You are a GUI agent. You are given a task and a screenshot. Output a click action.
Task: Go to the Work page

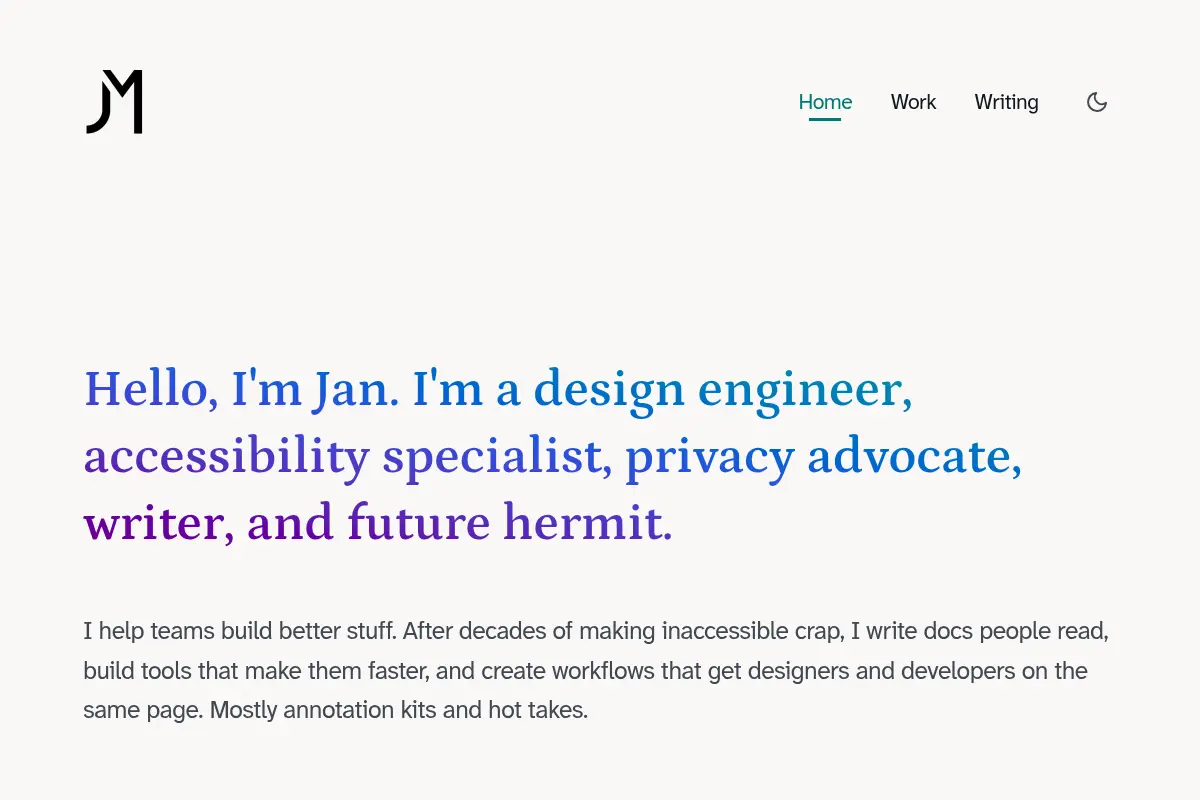pos(913,102)
